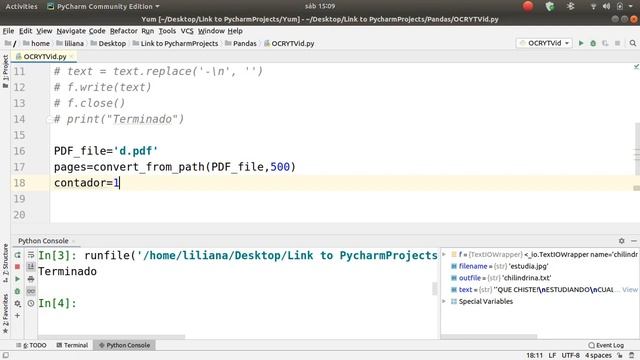Image resolution: width=640 pixels, height=360 pixels.
Task: Click the run-with-coverage icon in top toolbar
Action: pyautogui.click(x=605, y=43)
